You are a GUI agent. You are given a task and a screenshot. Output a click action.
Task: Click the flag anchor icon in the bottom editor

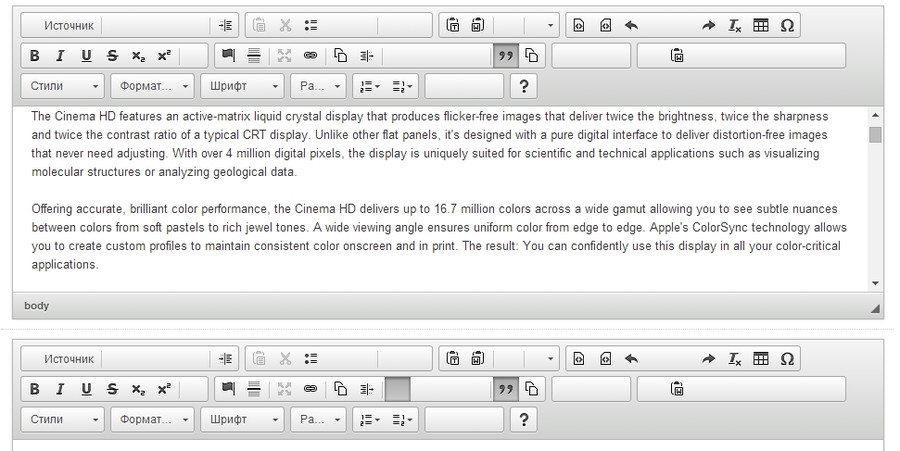pyautogui.click(x=228, y=389)
